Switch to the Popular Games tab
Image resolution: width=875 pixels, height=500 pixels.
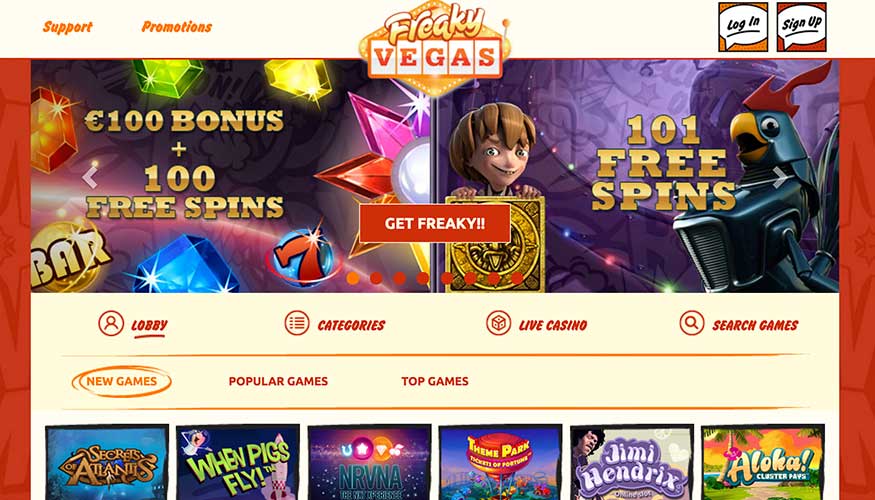point(278,382)
